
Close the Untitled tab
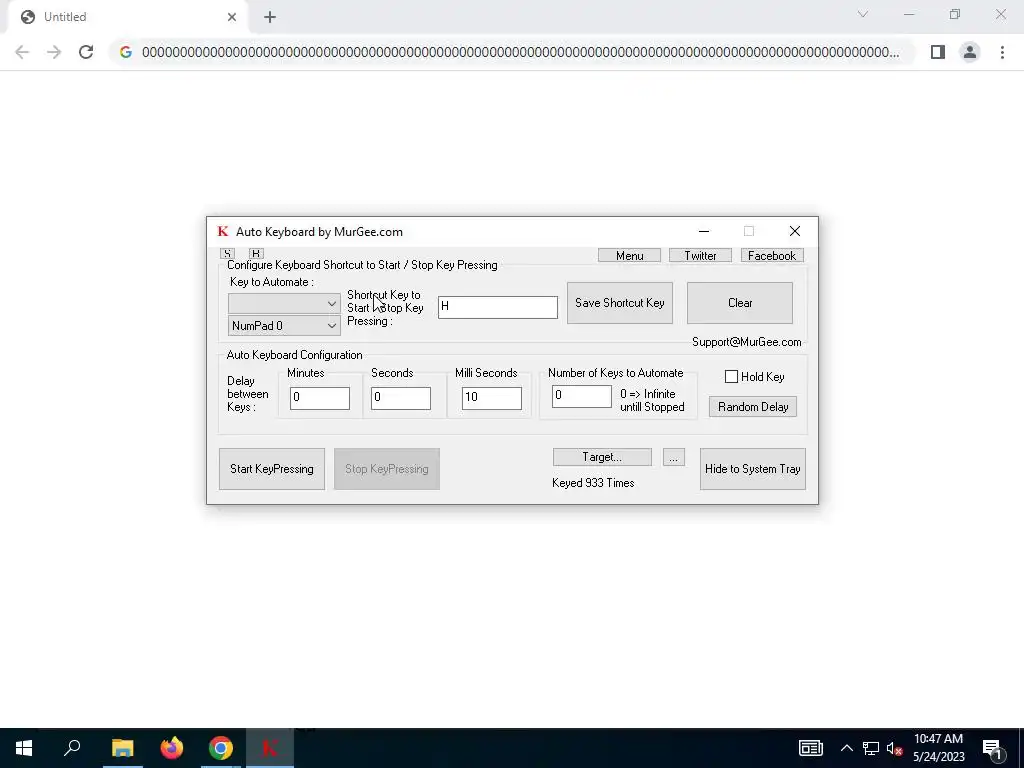tap(232, 17)
